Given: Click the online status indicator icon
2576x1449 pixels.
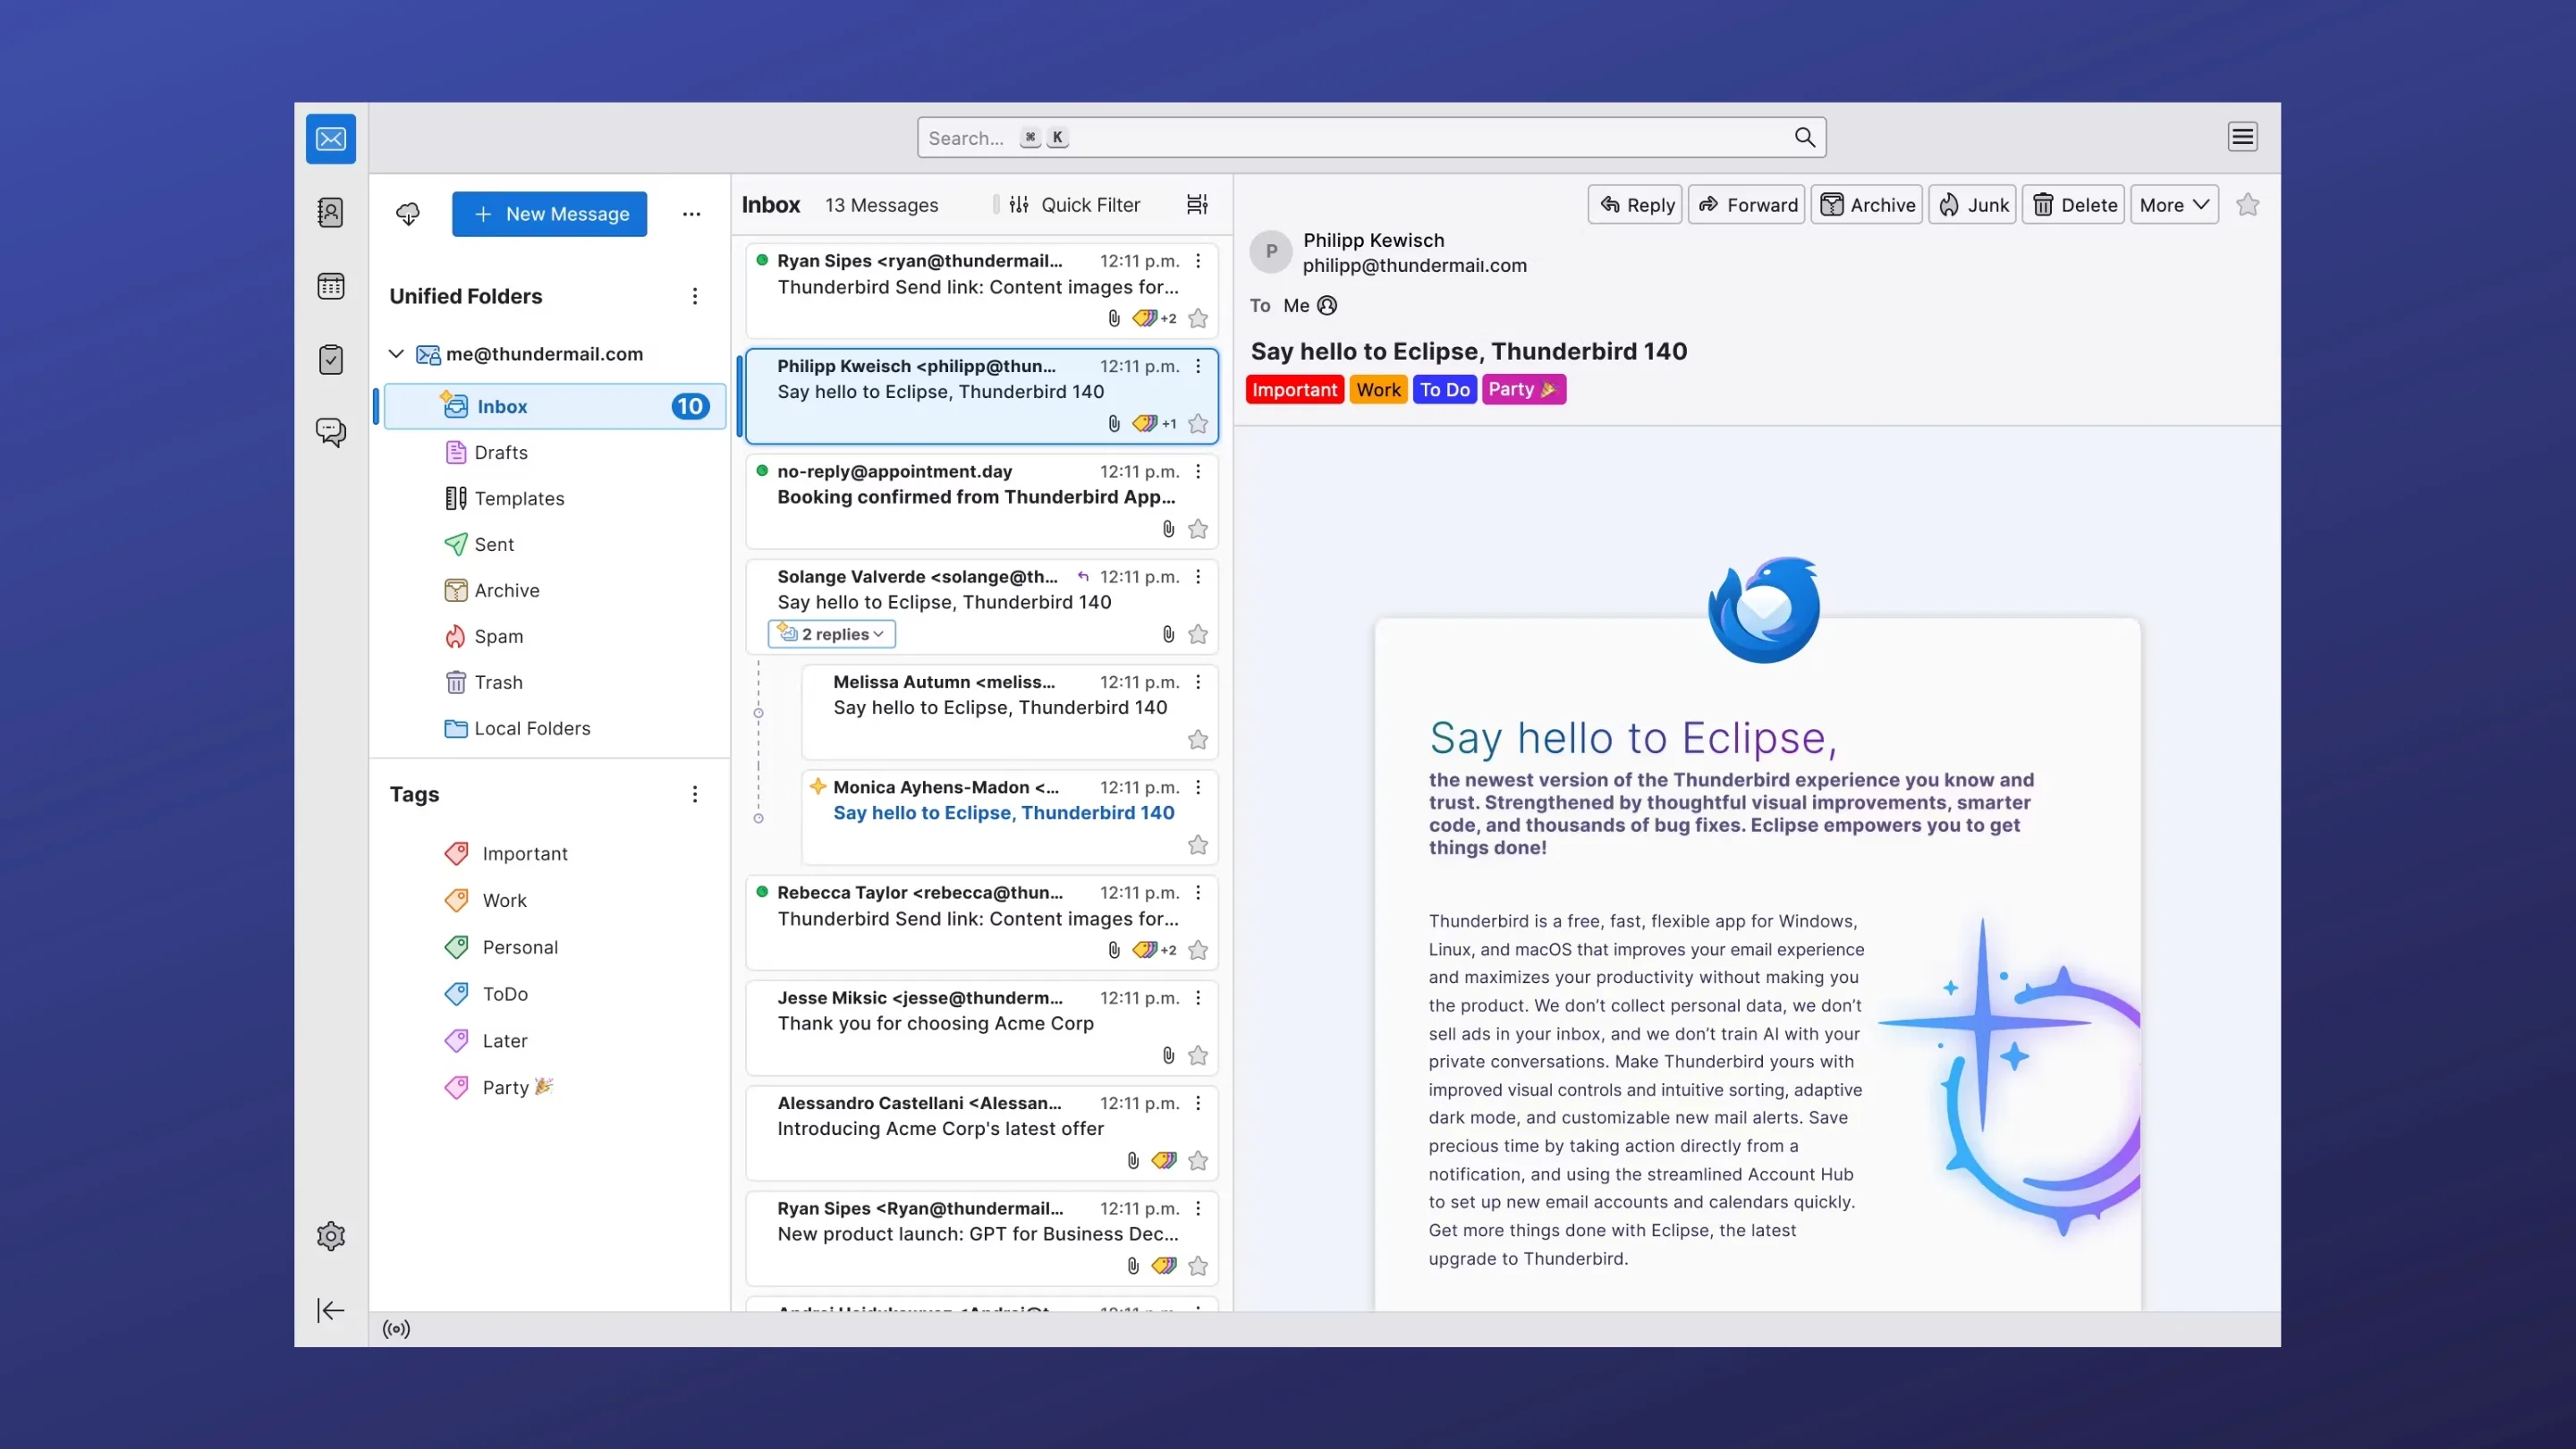Looking at the screenshot, I should pos(397,1329).
